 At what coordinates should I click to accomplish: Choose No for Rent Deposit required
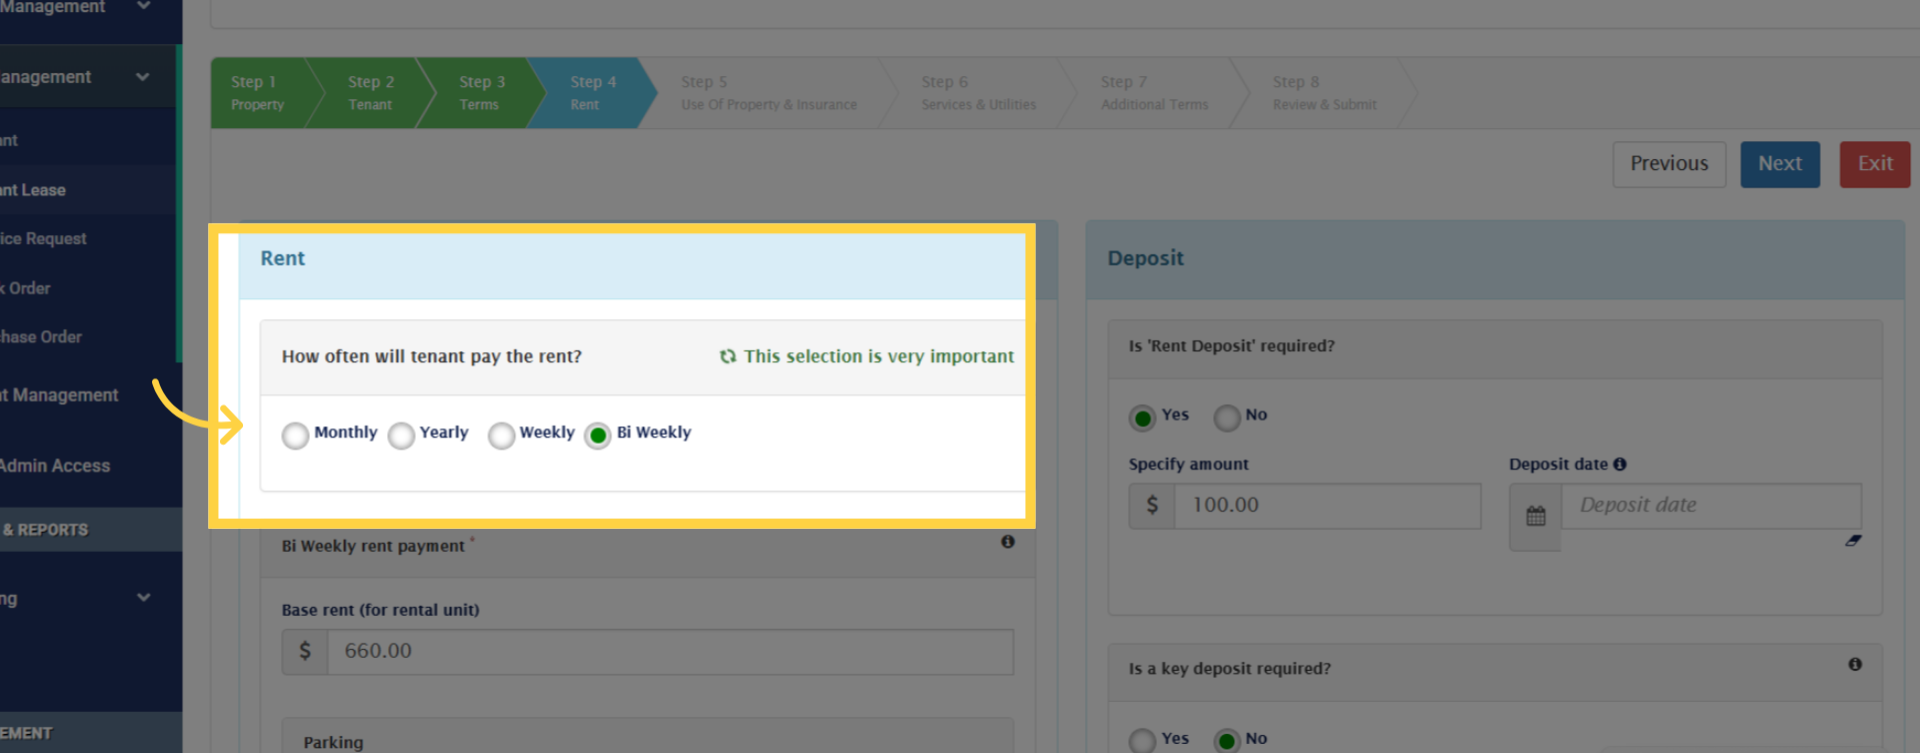coord(1227,418)
